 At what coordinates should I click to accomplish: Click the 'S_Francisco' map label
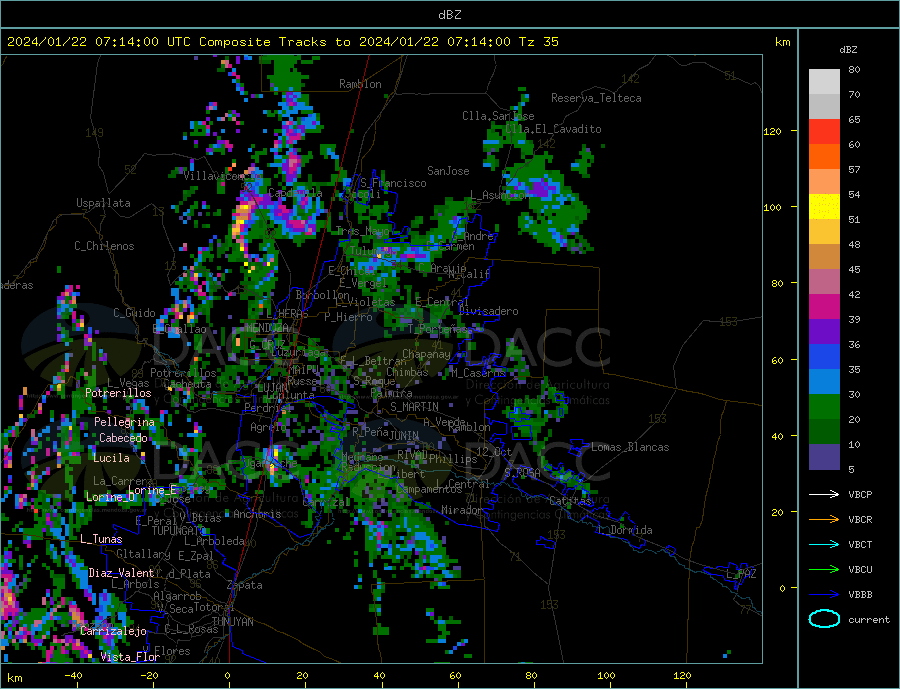coord(393,183)
